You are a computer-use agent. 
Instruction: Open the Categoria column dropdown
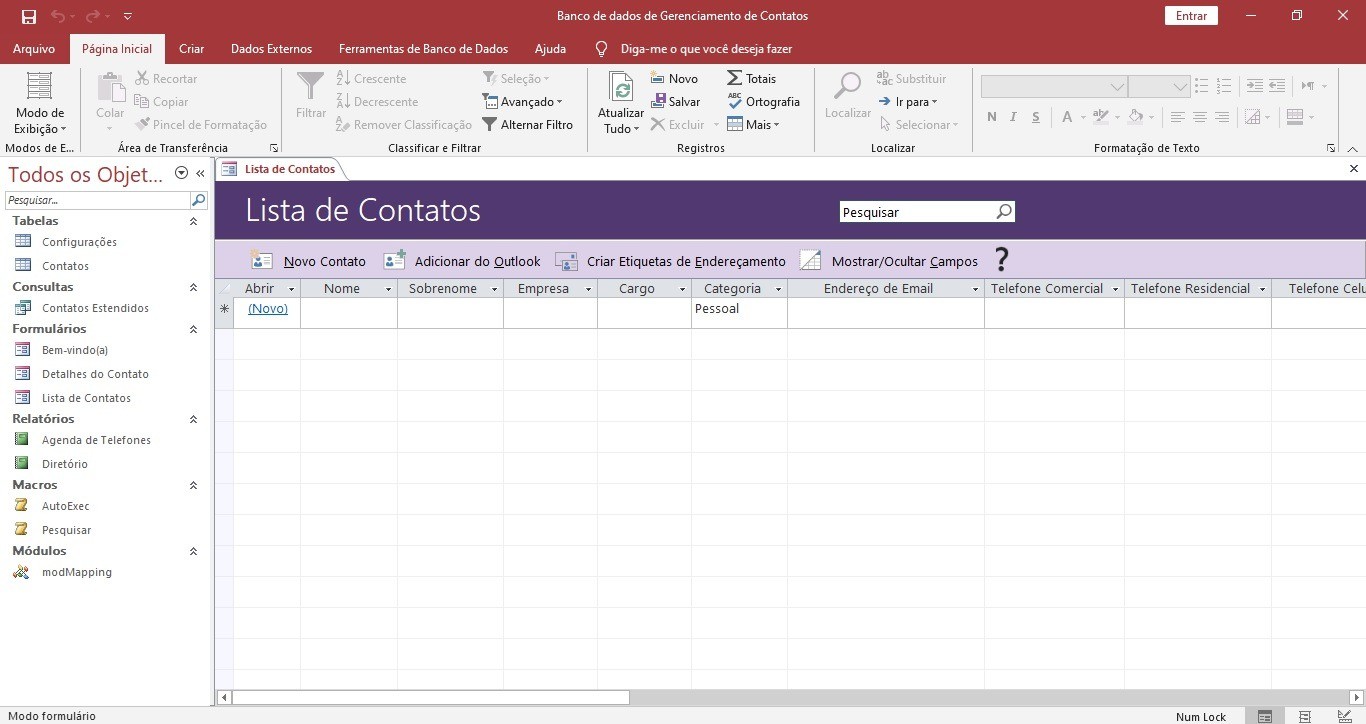click(778, 288)
